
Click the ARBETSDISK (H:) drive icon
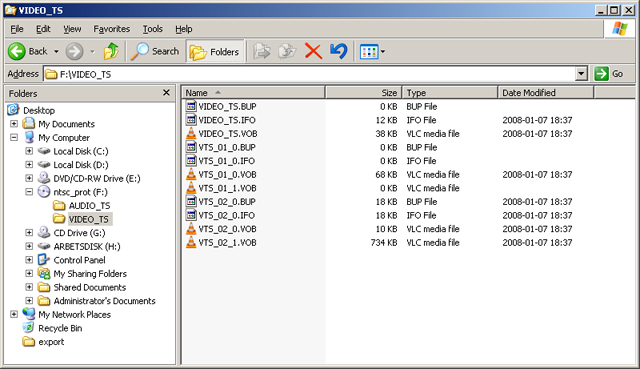pyautogui.click(x=44, y=246)
